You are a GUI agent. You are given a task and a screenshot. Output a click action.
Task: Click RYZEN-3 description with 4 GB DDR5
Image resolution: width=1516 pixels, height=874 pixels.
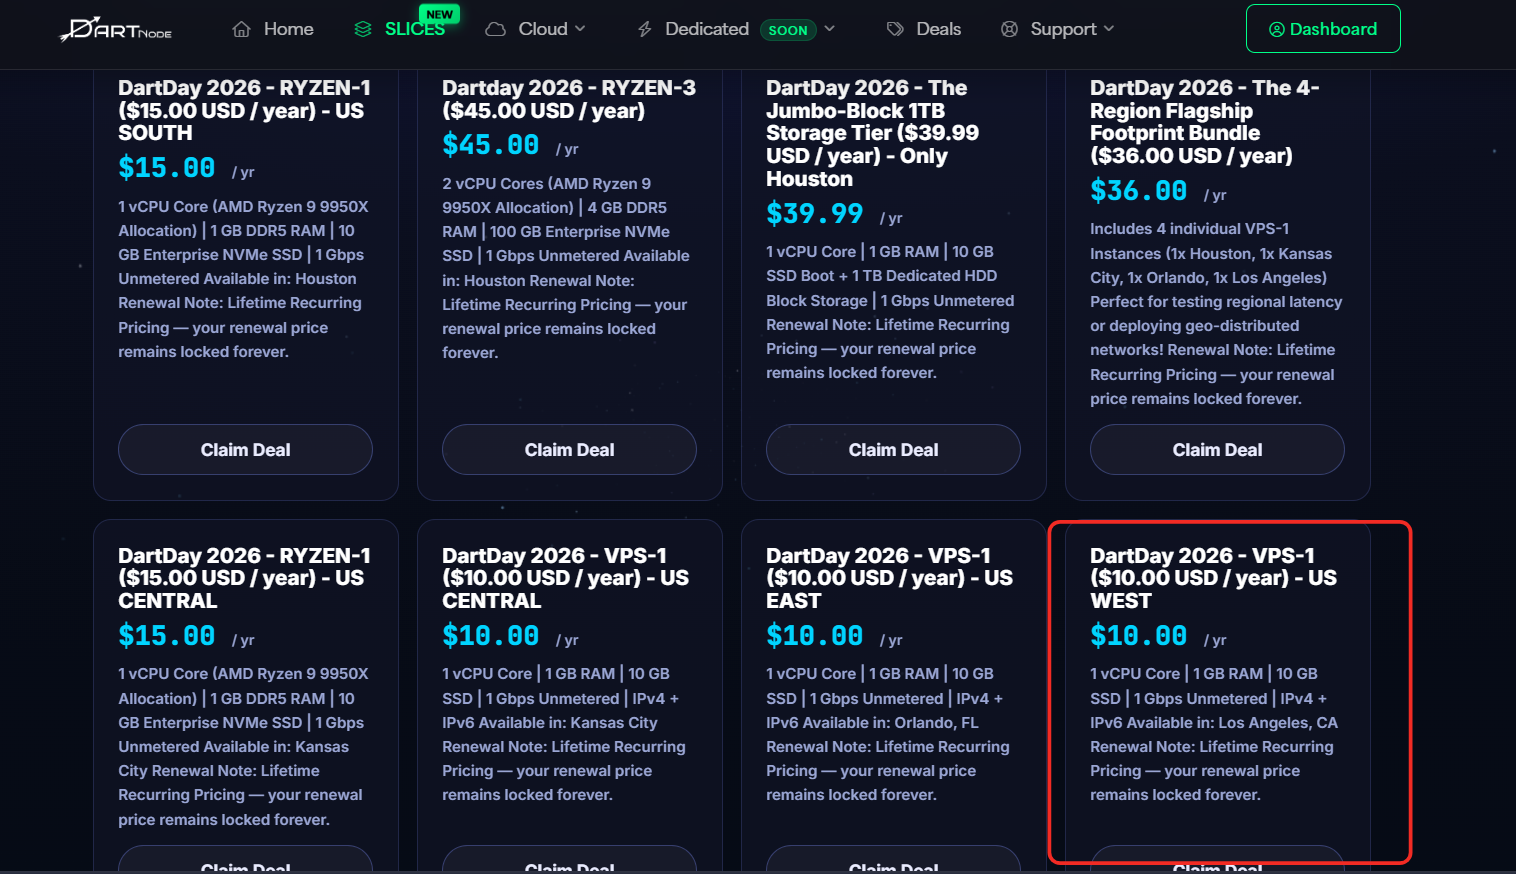(566, 268)
